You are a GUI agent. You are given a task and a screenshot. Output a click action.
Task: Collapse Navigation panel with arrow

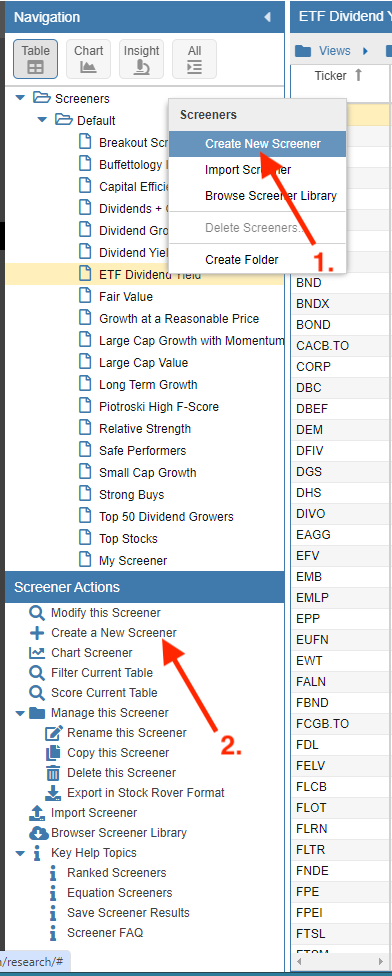click(x=268, y=17)
